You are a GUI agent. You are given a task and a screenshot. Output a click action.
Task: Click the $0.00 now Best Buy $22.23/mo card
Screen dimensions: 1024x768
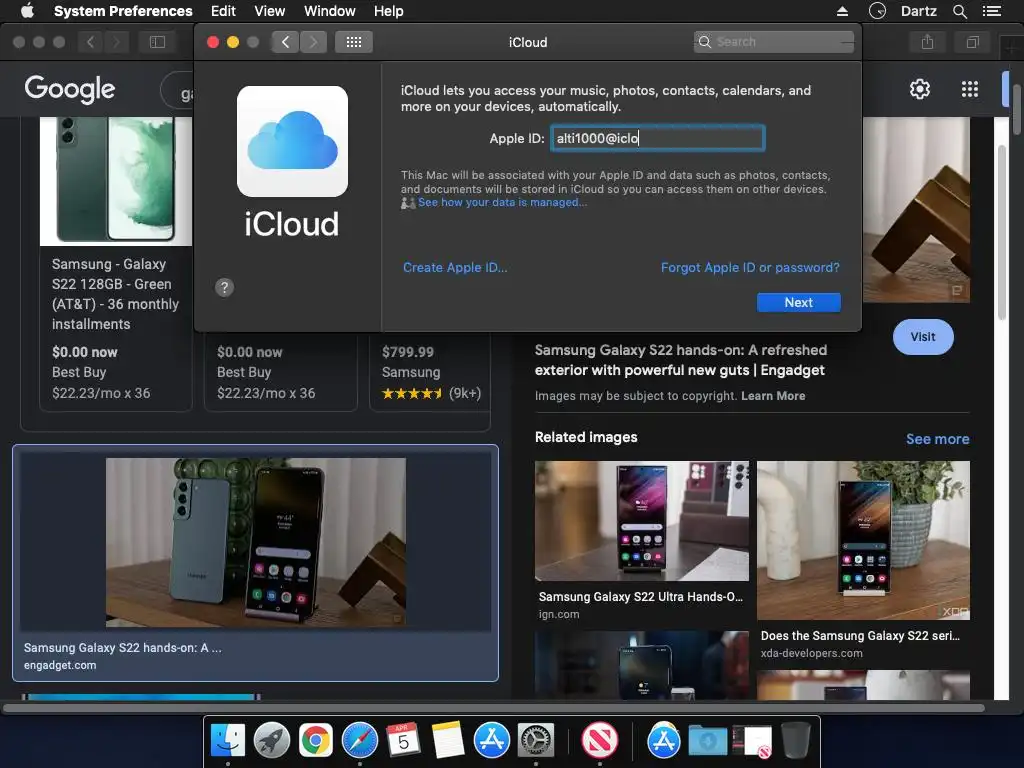pos(281,372)
